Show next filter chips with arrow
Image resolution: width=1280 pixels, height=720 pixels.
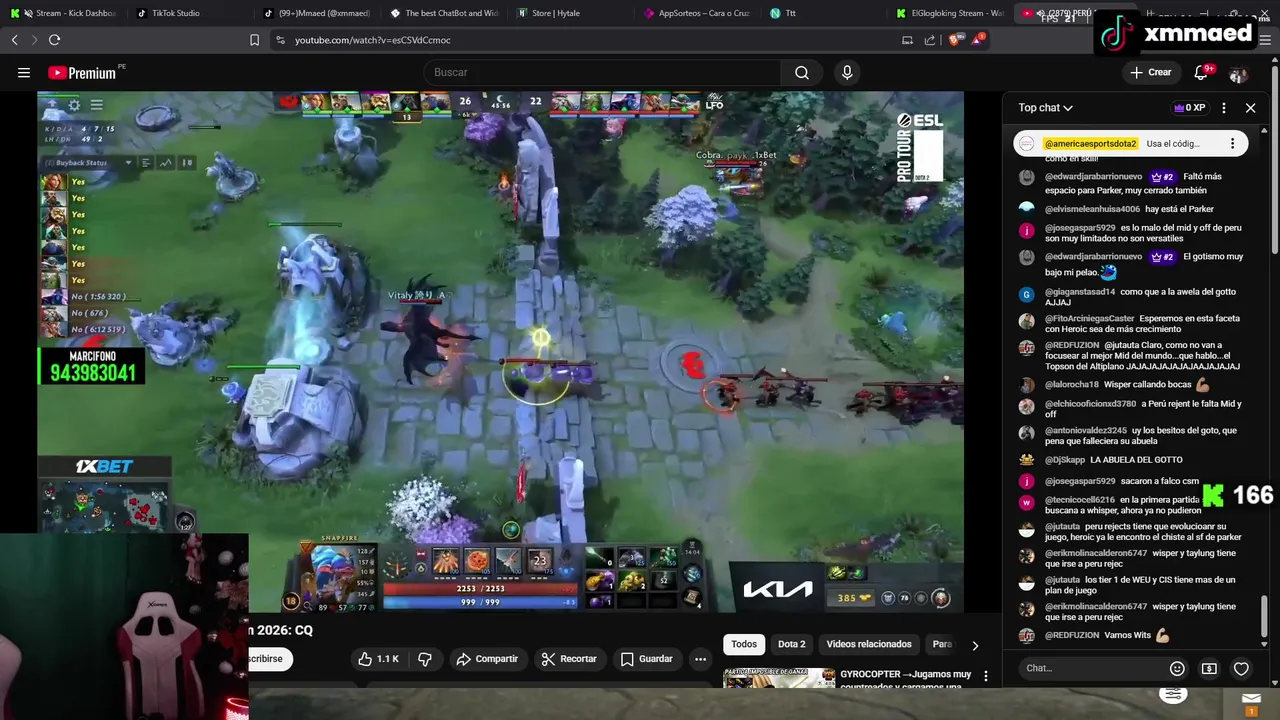pos(975,645)
